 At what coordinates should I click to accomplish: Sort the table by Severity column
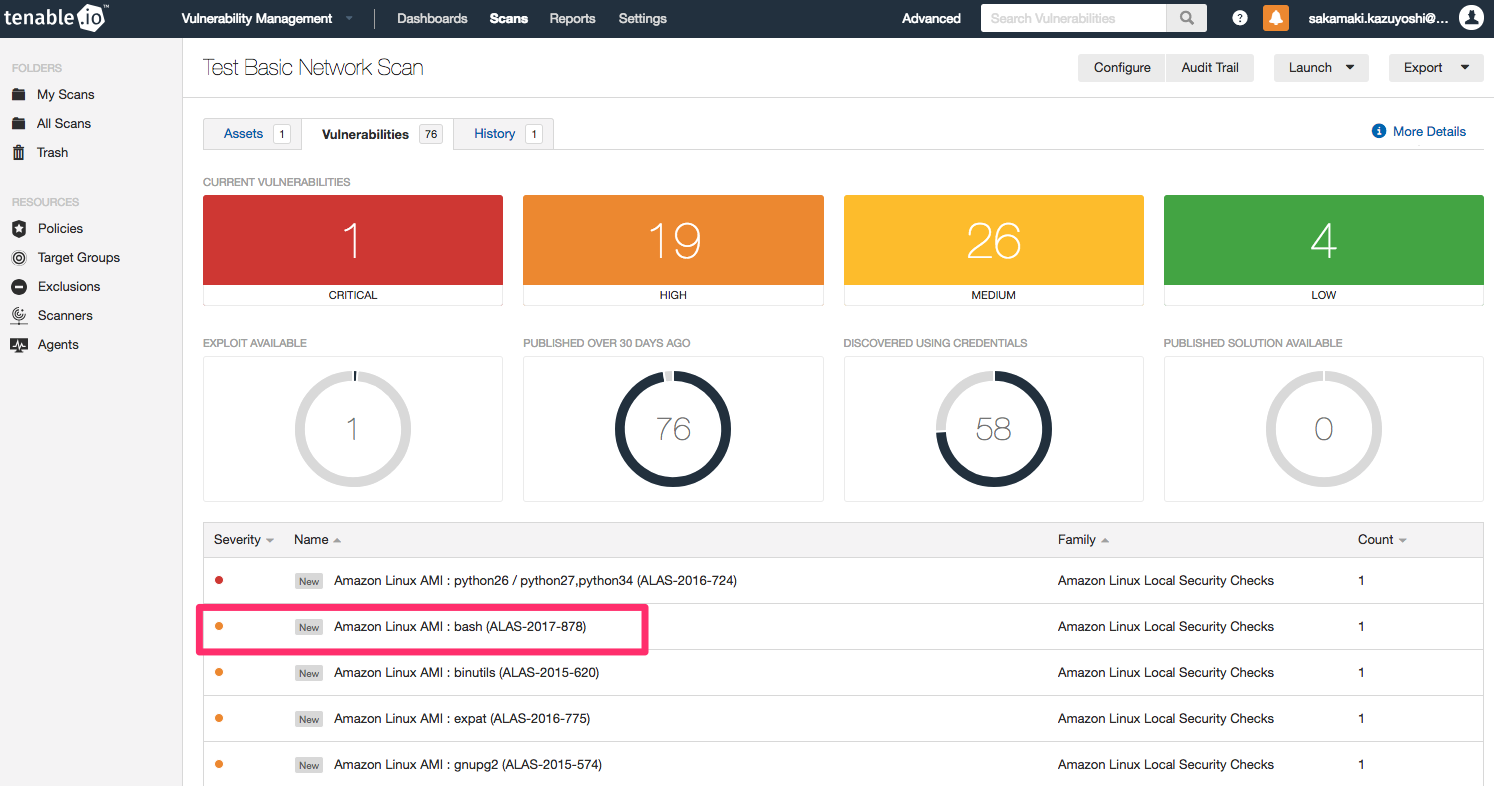coord(243,540)
